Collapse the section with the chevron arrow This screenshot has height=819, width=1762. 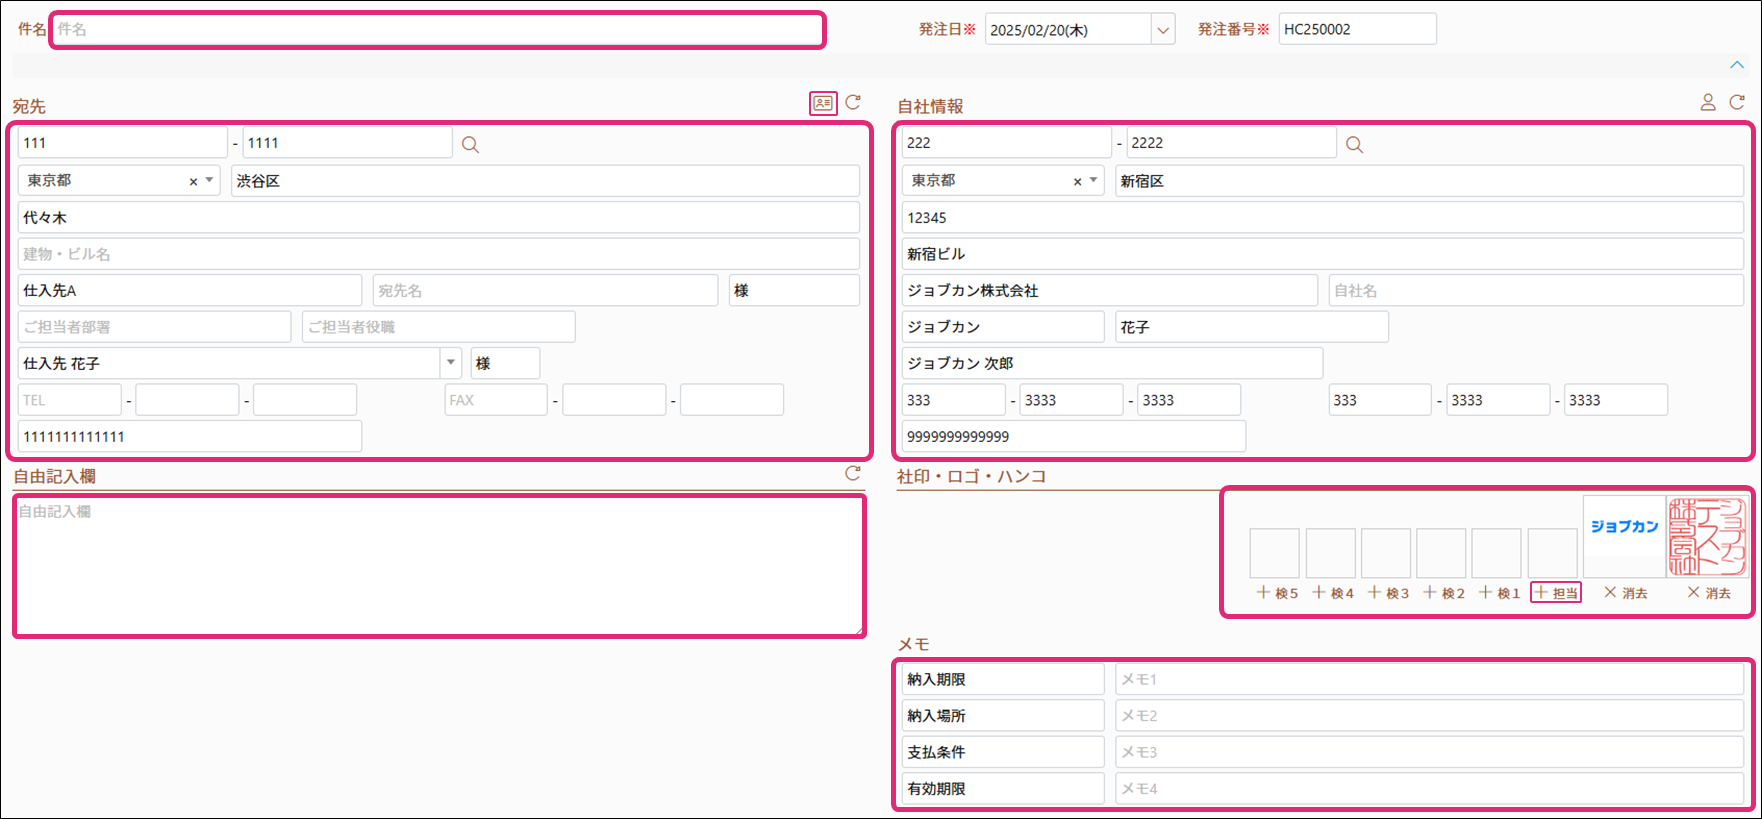1737,65
